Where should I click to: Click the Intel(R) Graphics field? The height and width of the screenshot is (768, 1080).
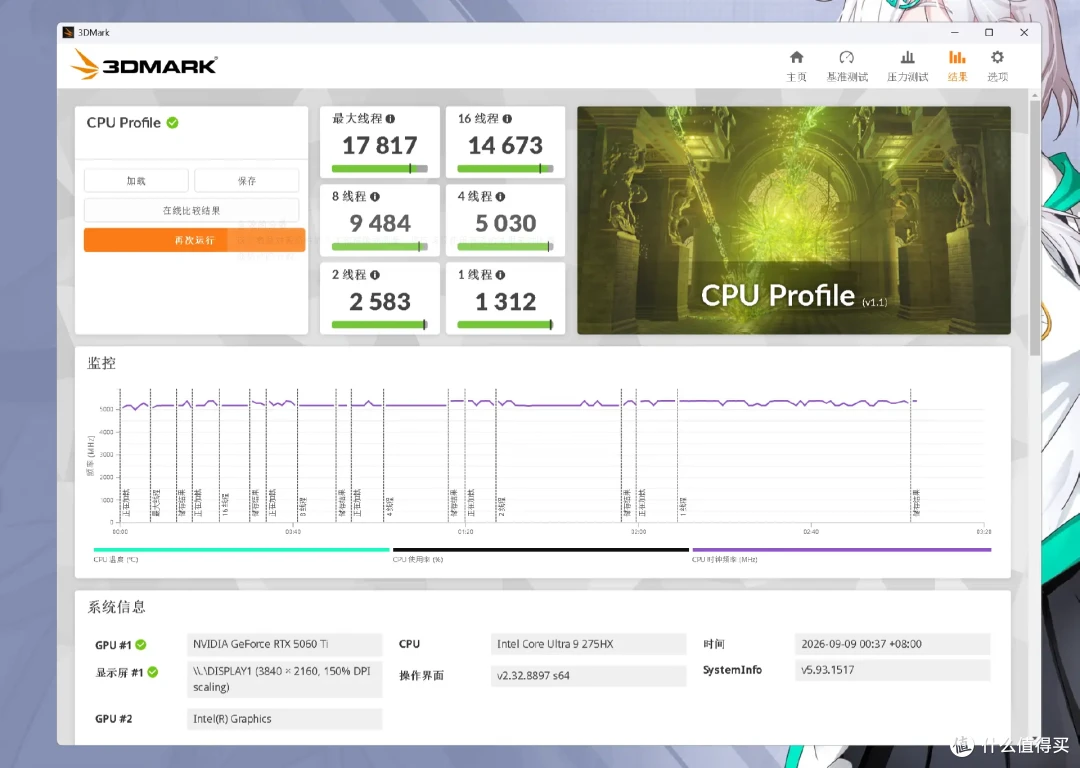[284, 718]
